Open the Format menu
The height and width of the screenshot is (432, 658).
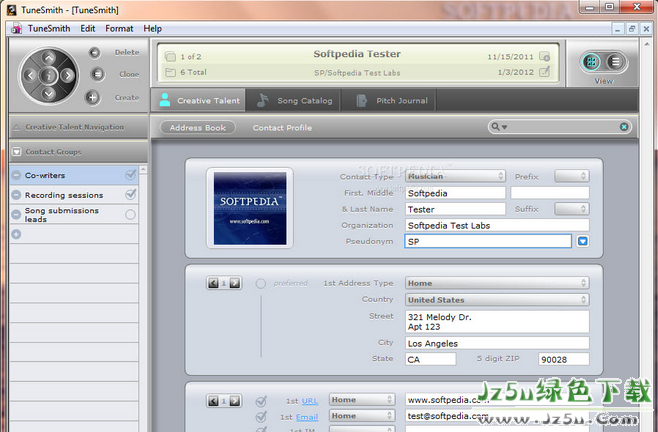pyautogui.click(x=119, y=29)
